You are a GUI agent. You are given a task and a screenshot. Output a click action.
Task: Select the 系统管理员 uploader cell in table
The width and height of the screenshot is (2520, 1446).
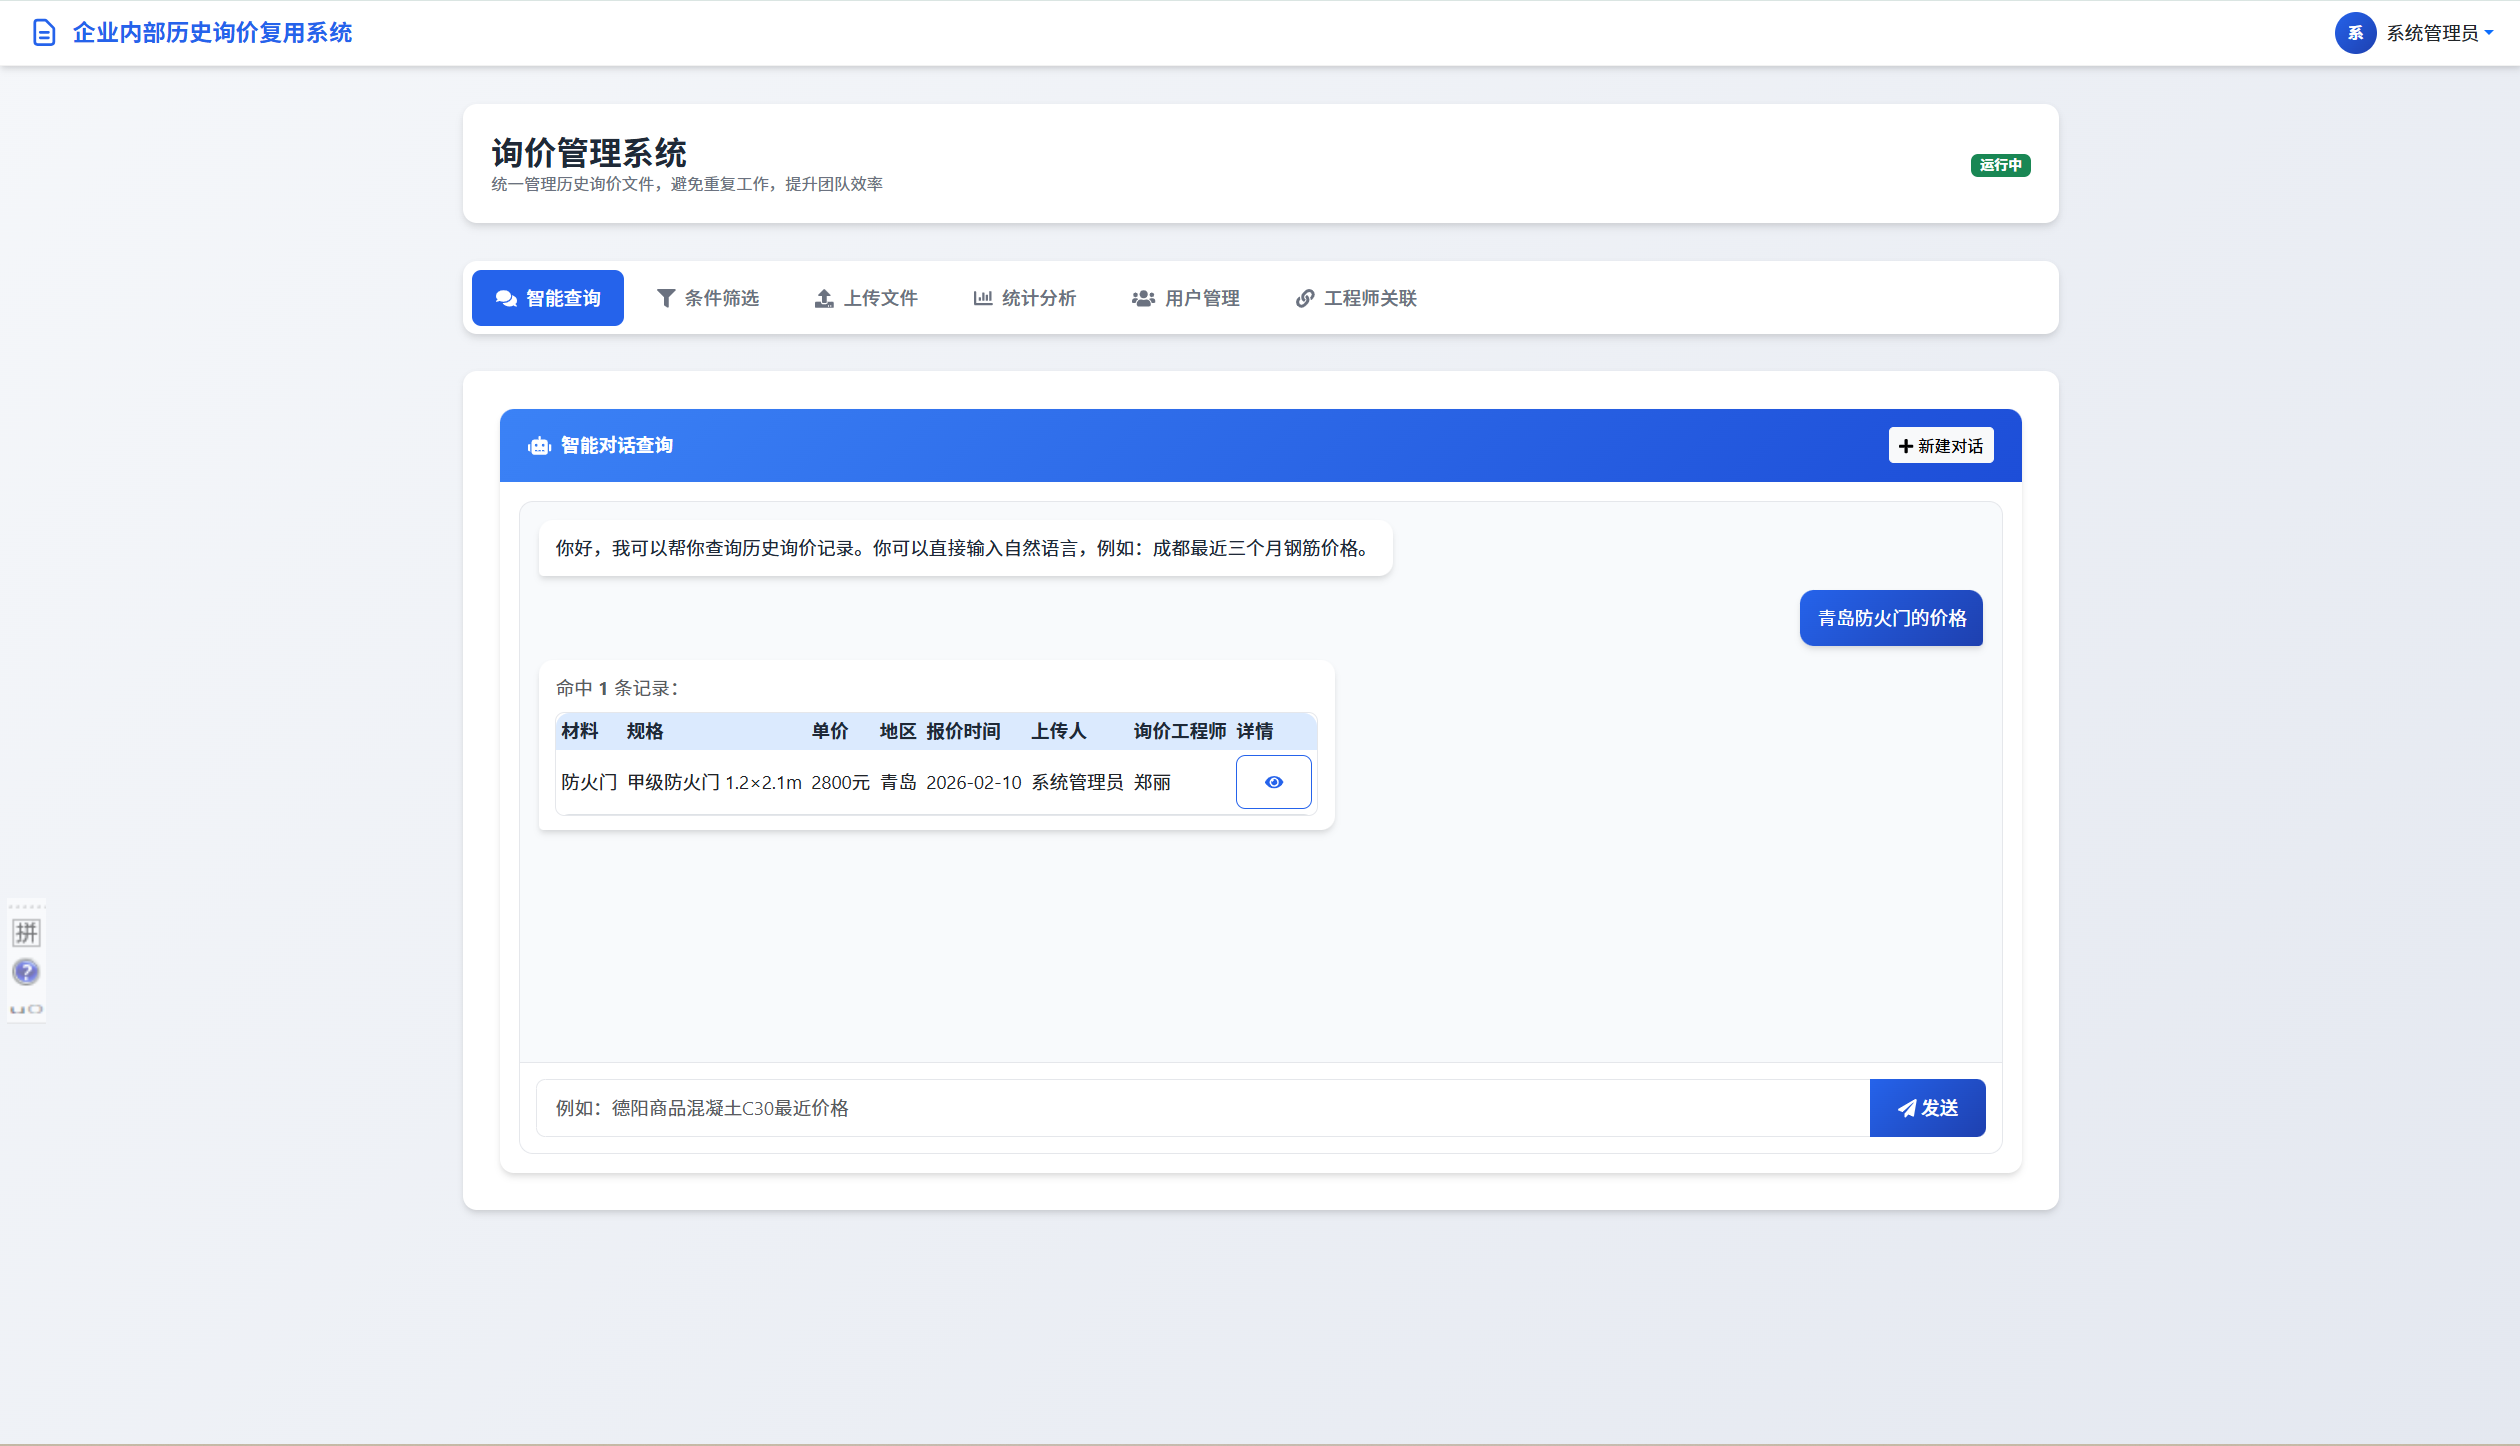(1077, 782)
